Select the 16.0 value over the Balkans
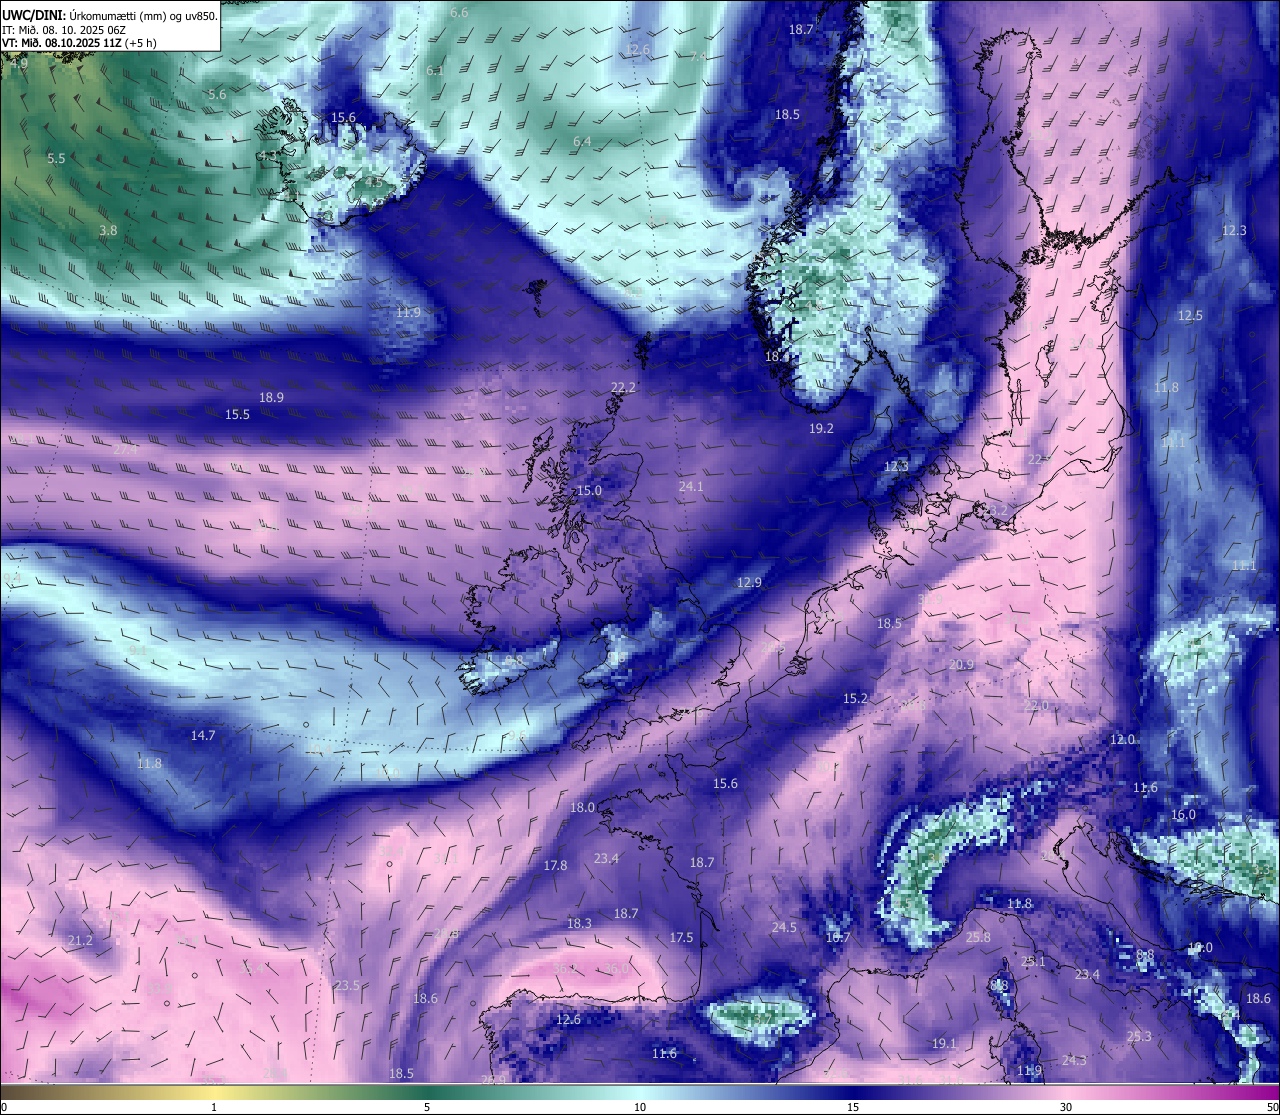The image size is (1280, 1115). (1183, 814)
